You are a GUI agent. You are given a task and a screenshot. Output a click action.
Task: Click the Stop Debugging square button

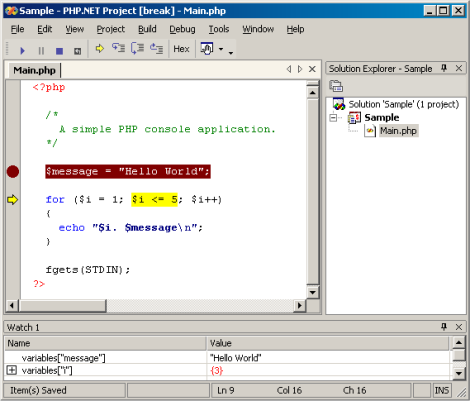click(x=59, y=51)
